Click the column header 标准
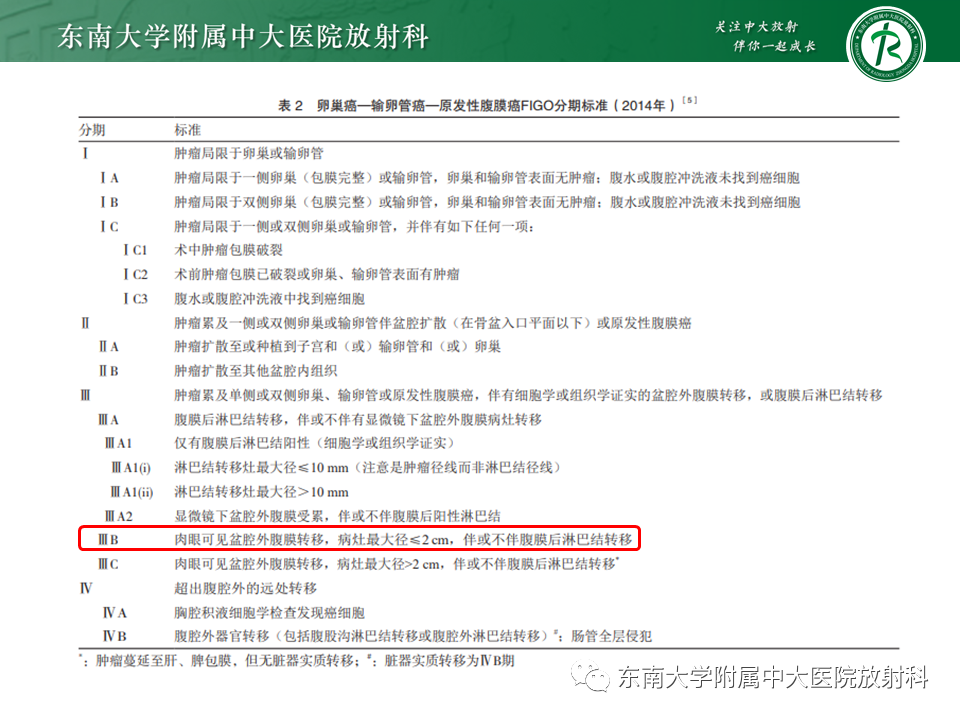 (187, 130)
